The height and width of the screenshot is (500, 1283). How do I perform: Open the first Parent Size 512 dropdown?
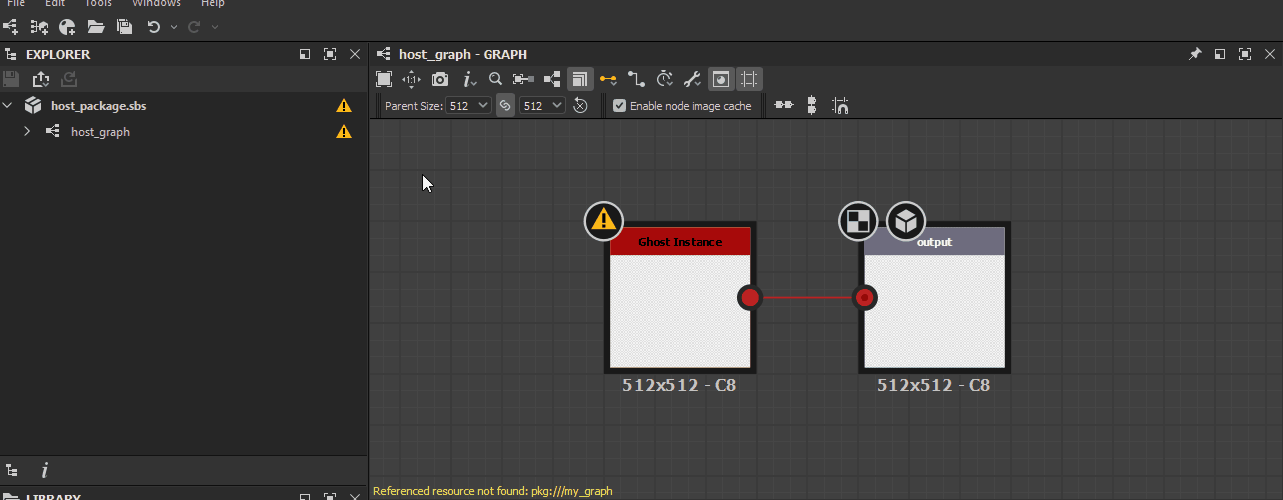coord(469,105)
